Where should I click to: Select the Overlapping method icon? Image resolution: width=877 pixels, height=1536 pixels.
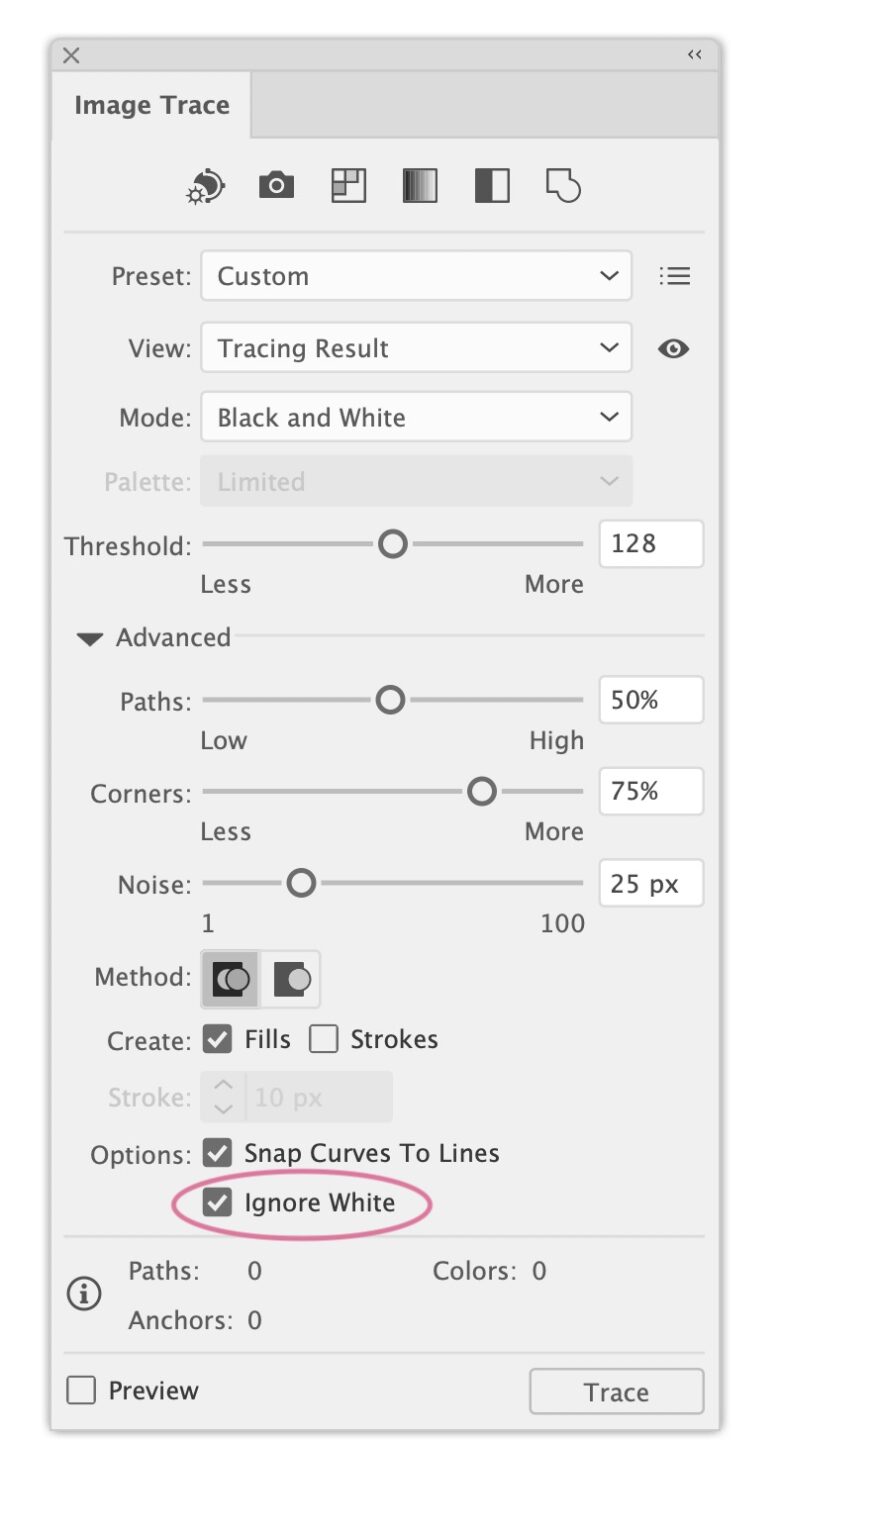click(291, 978)
